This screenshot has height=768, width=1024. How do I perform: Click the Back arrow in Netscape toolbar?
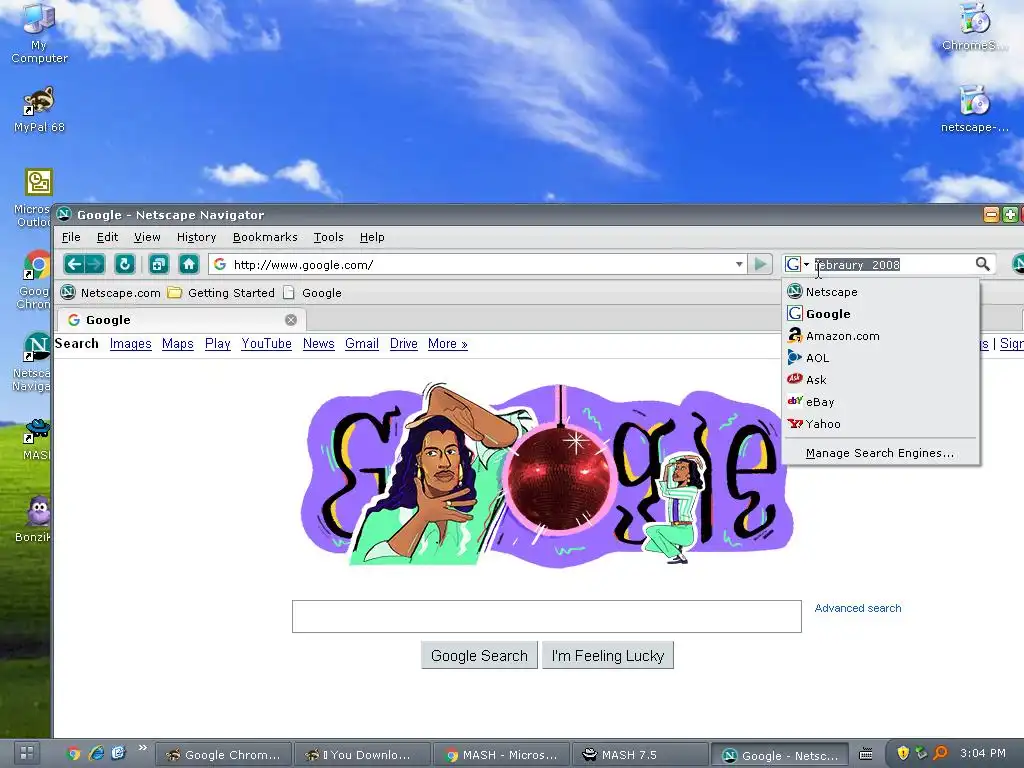coord(74,264)
